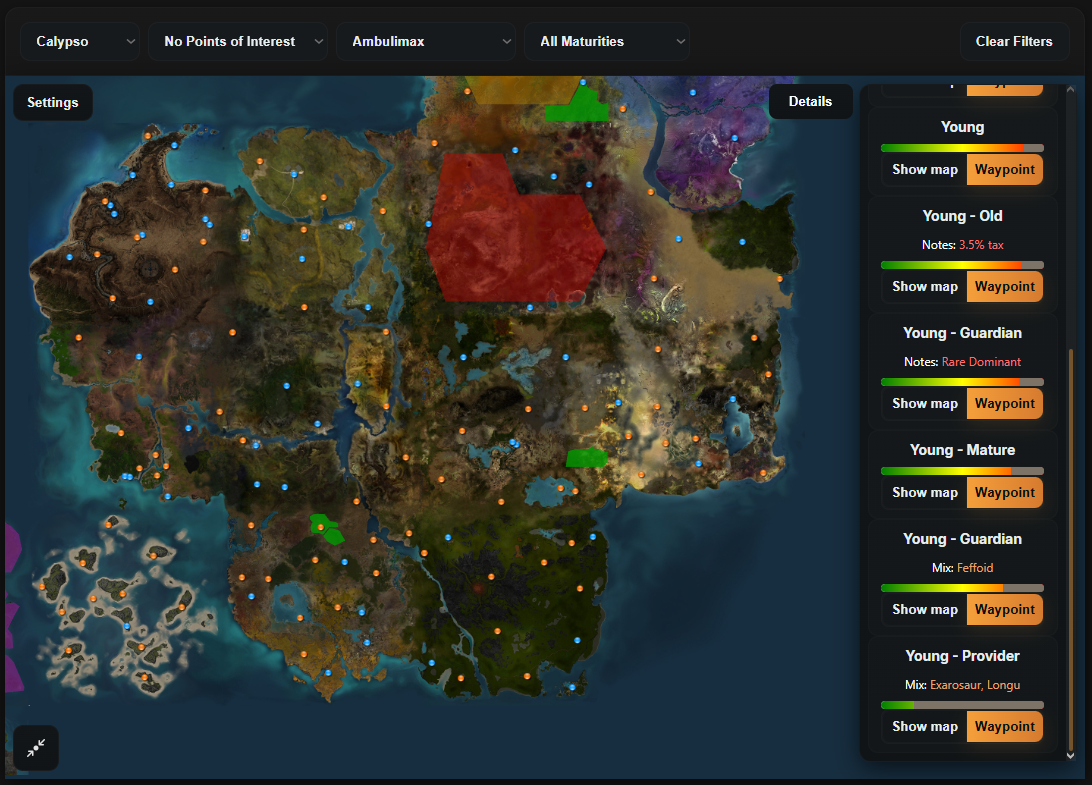
Task: Set Waypoint for Young - Old entry
Action: point(1004,286)
